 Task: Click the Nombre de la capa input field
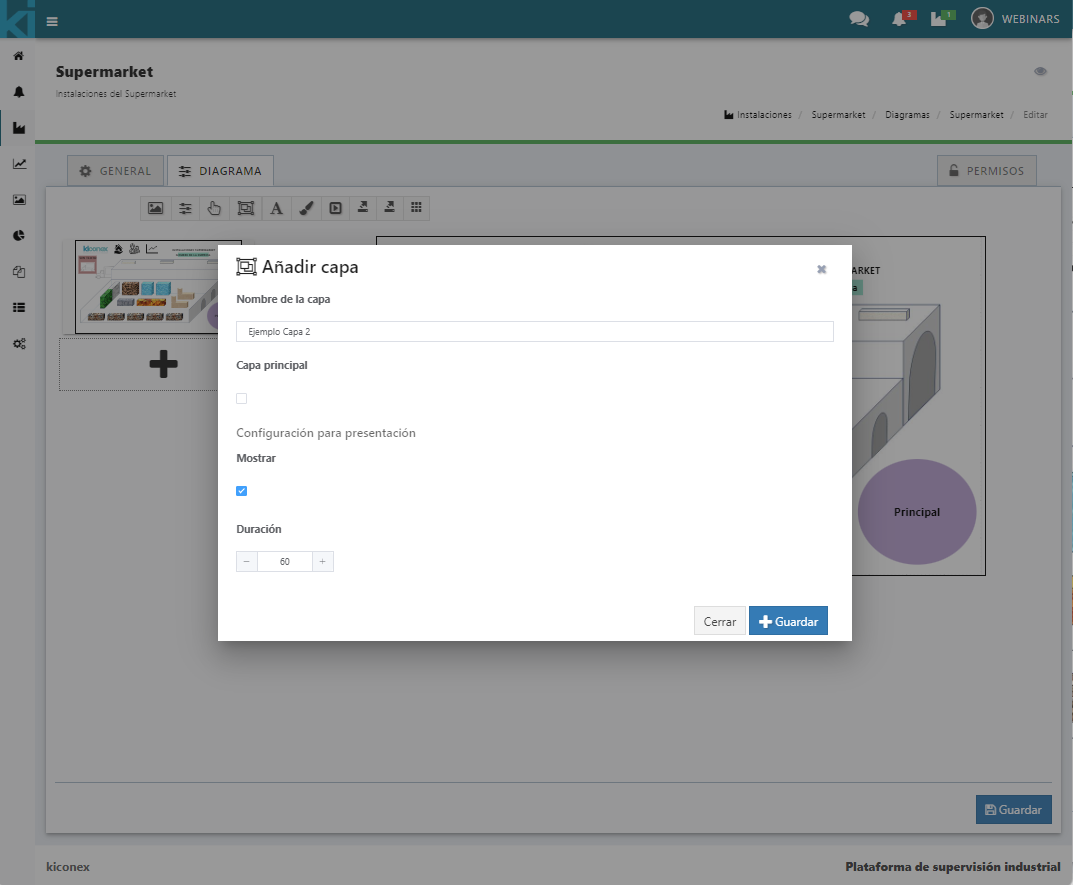(534, 331)
